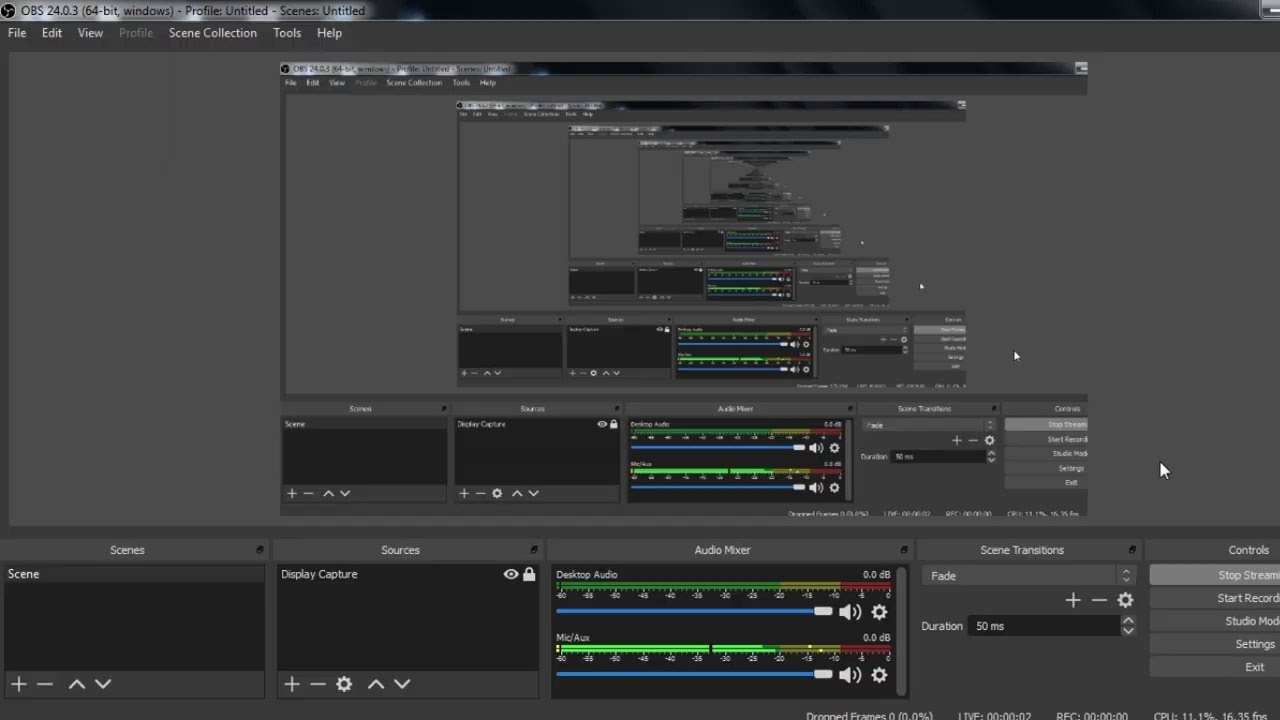Hide Display Capture with the eye icon

click(x=511, y=574)
